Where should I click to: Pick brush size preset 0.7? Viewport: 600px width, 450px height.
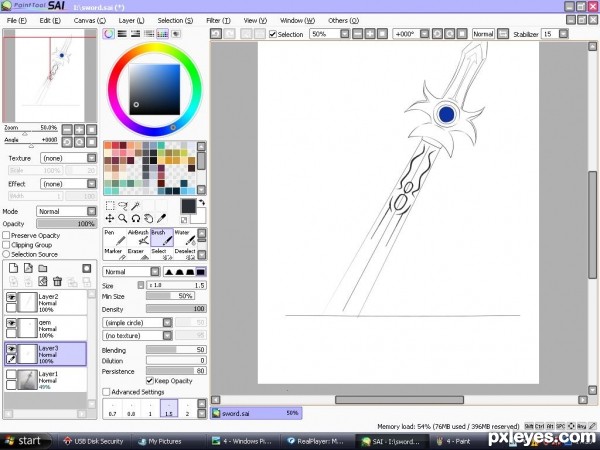click(x=112, y=409)
